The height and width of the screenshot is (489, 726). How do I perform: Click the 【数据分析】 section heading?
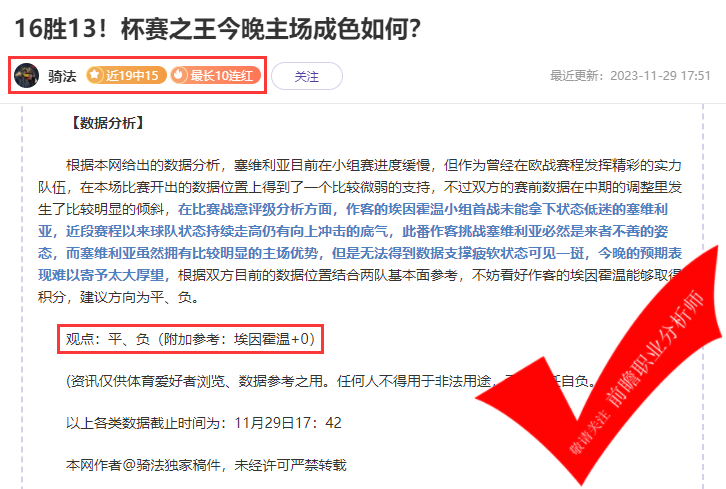tap(107, 123)
